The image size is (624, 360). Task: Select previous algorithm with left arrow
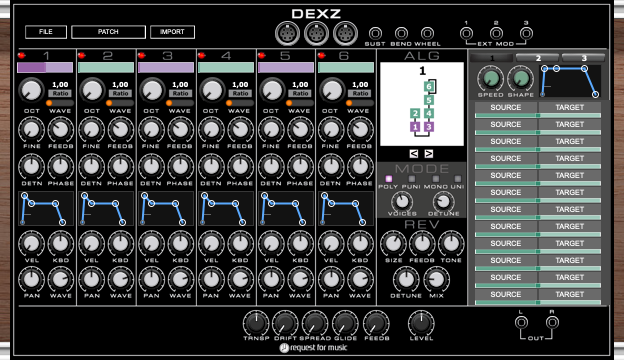coord(413,154)
